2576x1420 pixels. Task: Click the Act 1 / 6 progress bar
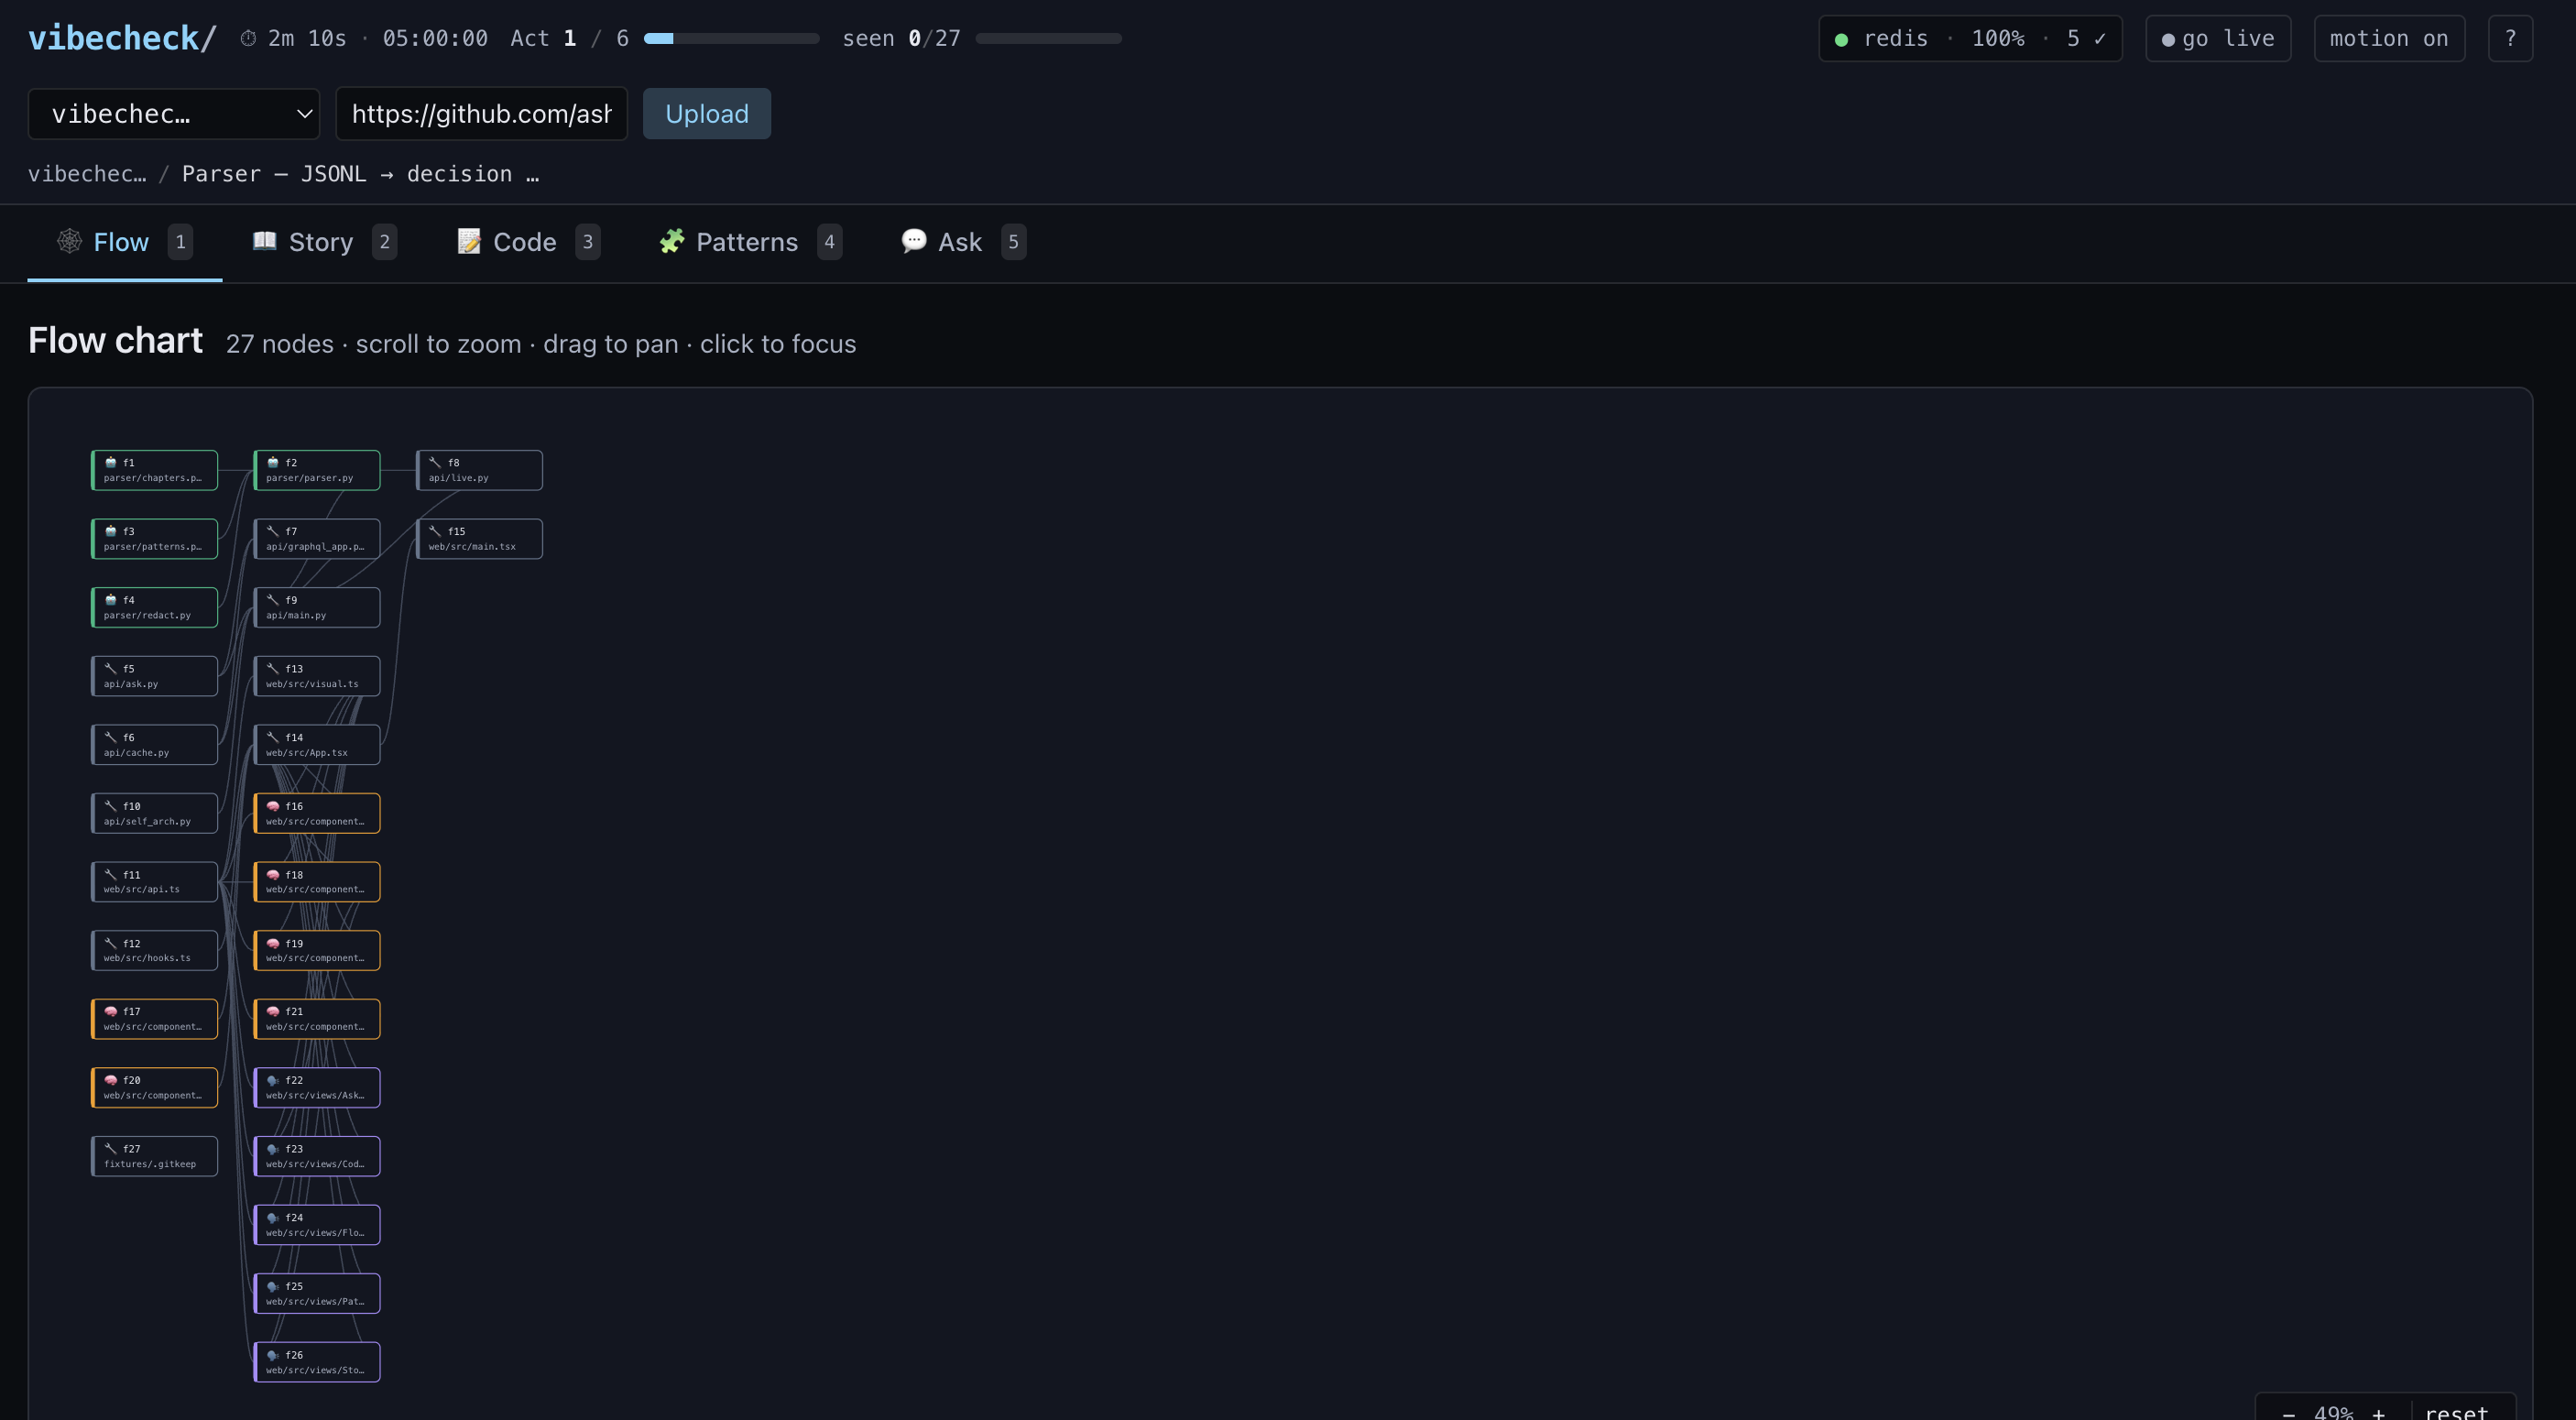[731, 38]
